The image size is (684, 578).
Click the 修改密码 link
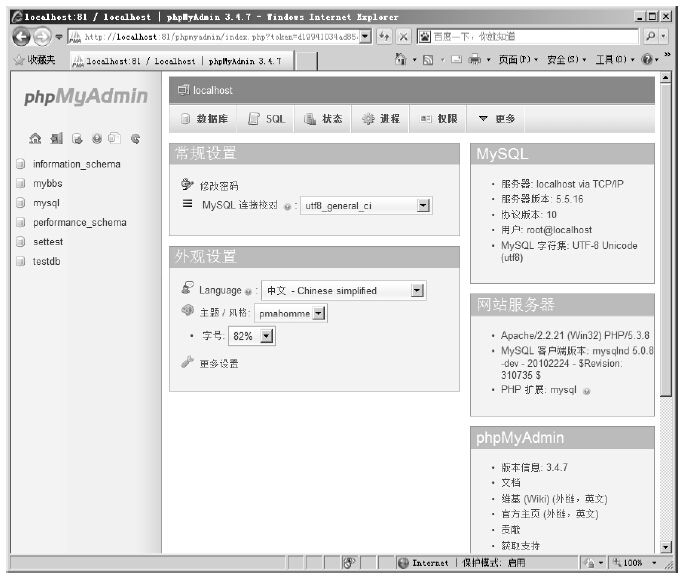coord(219,186)
